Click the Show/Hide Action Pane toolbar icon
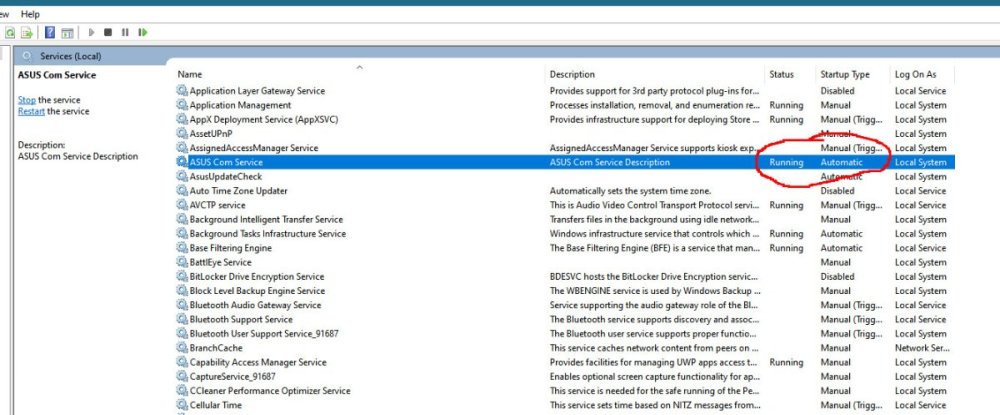The image size is (1000, 415). tap(67, 32)
